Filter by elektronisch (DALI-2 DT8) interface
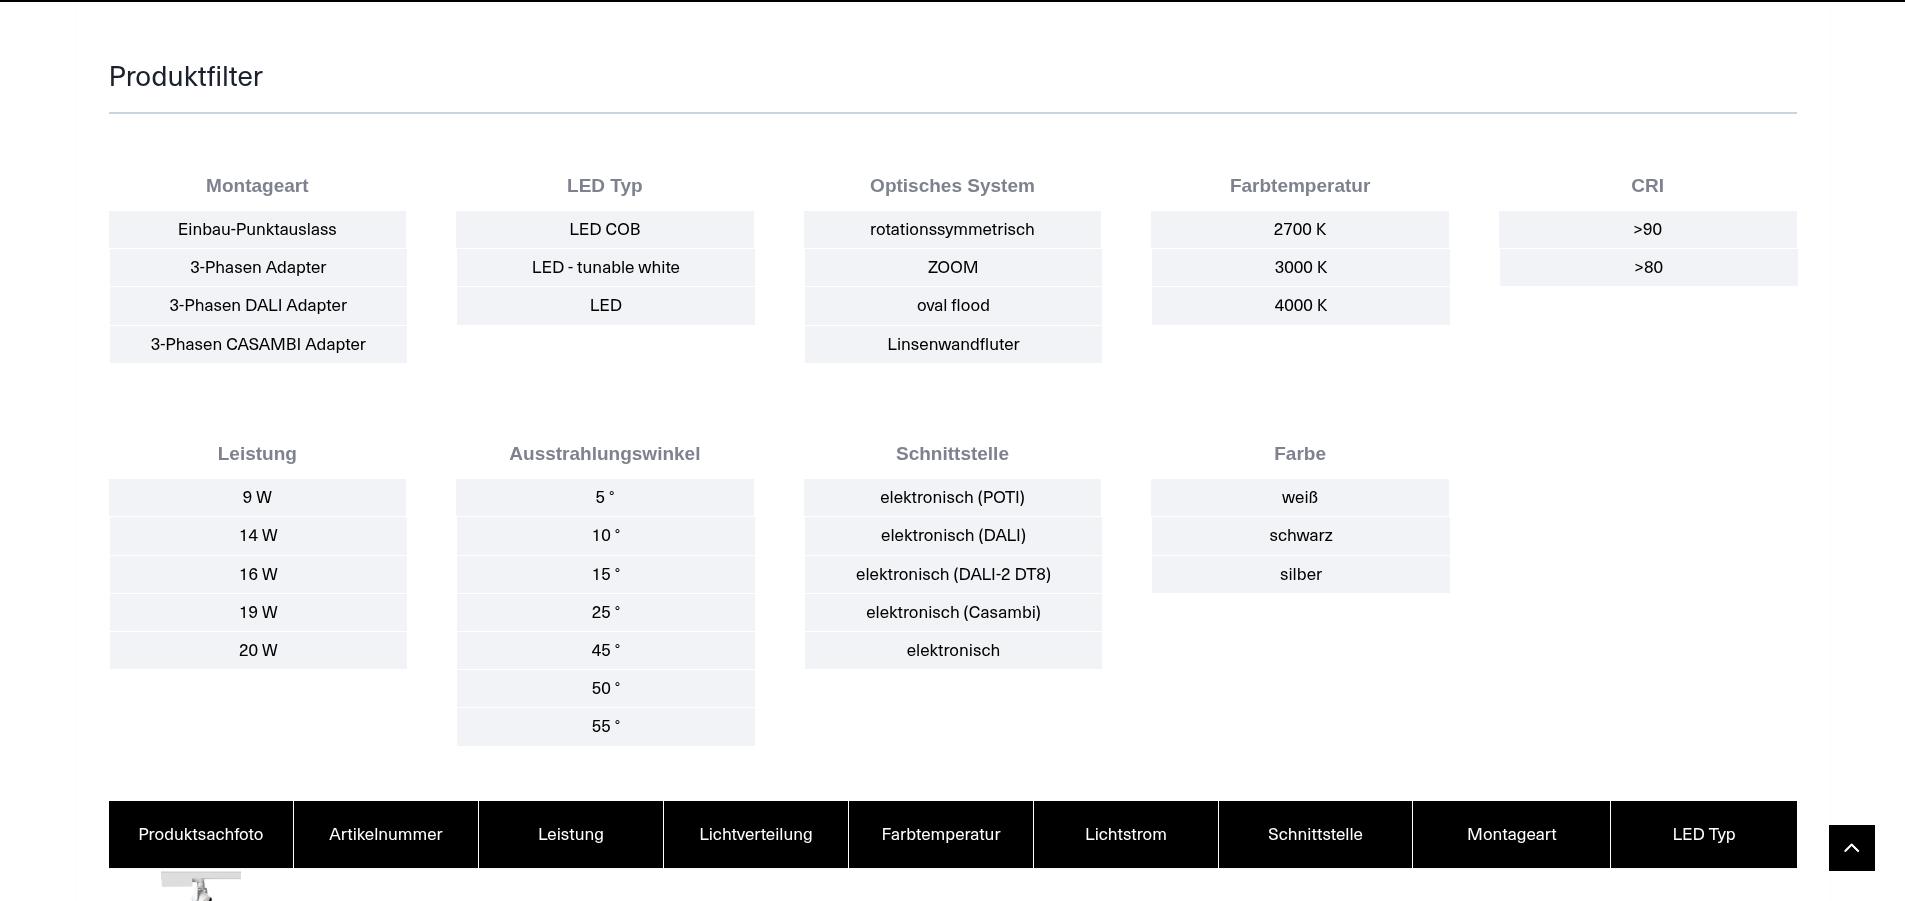The height and width of the screenshot is (901, 1905). [x=952, y=575]
